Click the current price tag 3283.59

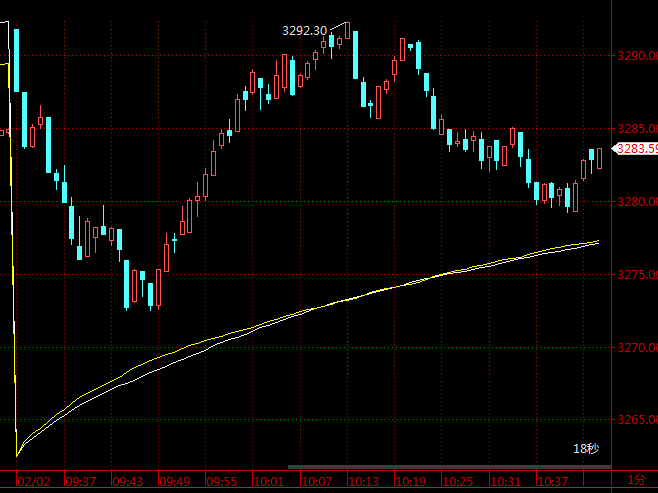coord(635,149)
